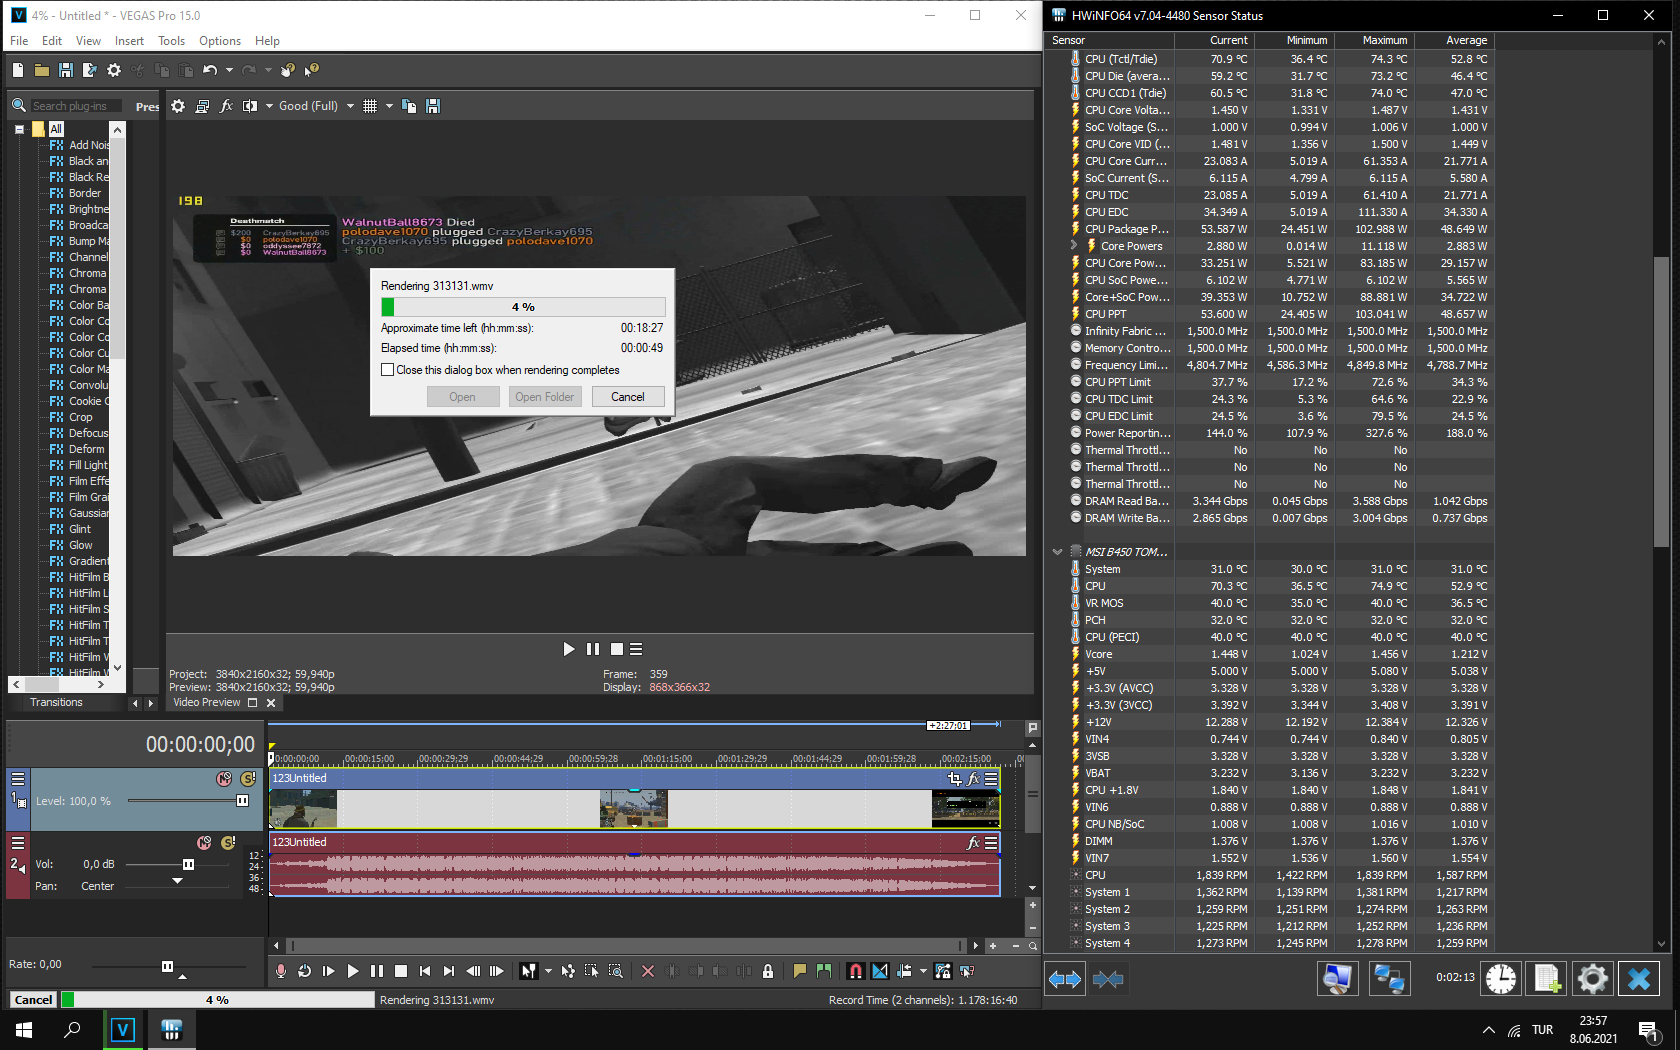Click the Pause button under Video Preview
The height and width of the screenshot is (1050, 1680).
point(593,649)
